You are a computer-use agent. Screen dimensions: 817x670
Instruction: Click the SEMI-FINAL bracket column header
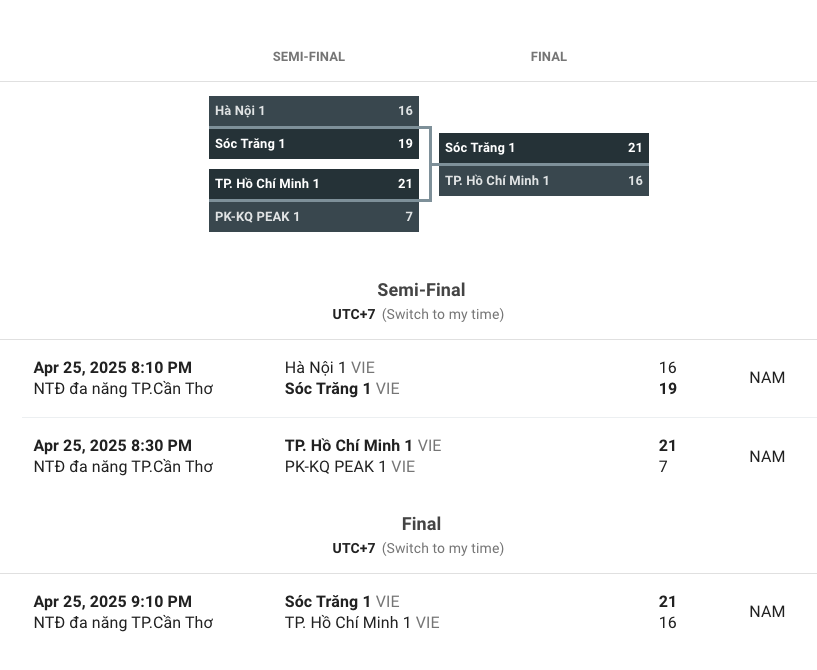(308, 57)
